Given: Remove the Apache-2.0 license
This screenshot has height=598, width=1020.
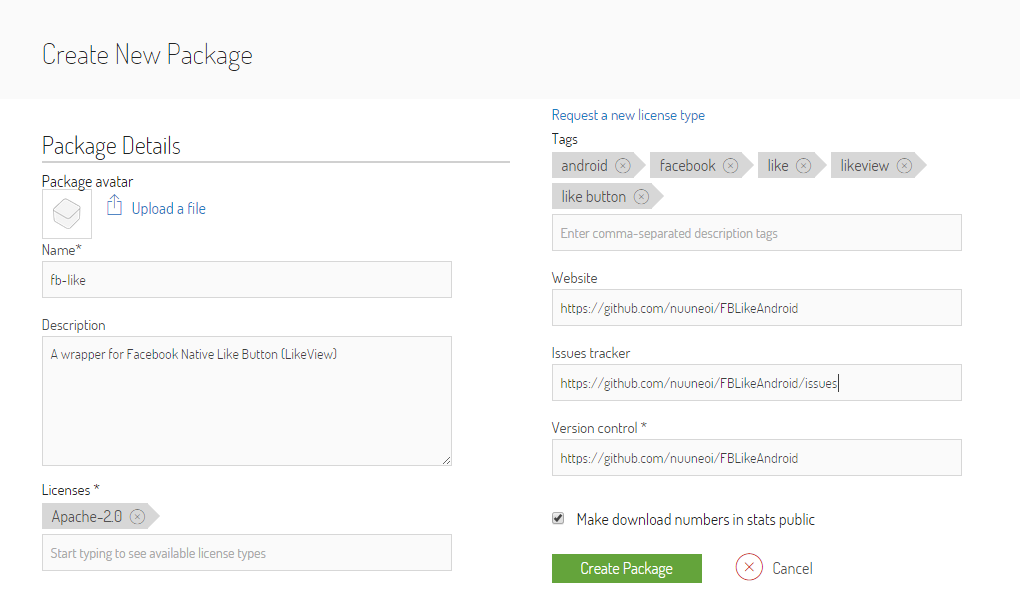Looking at the screenshot, I should pos(137,517).
